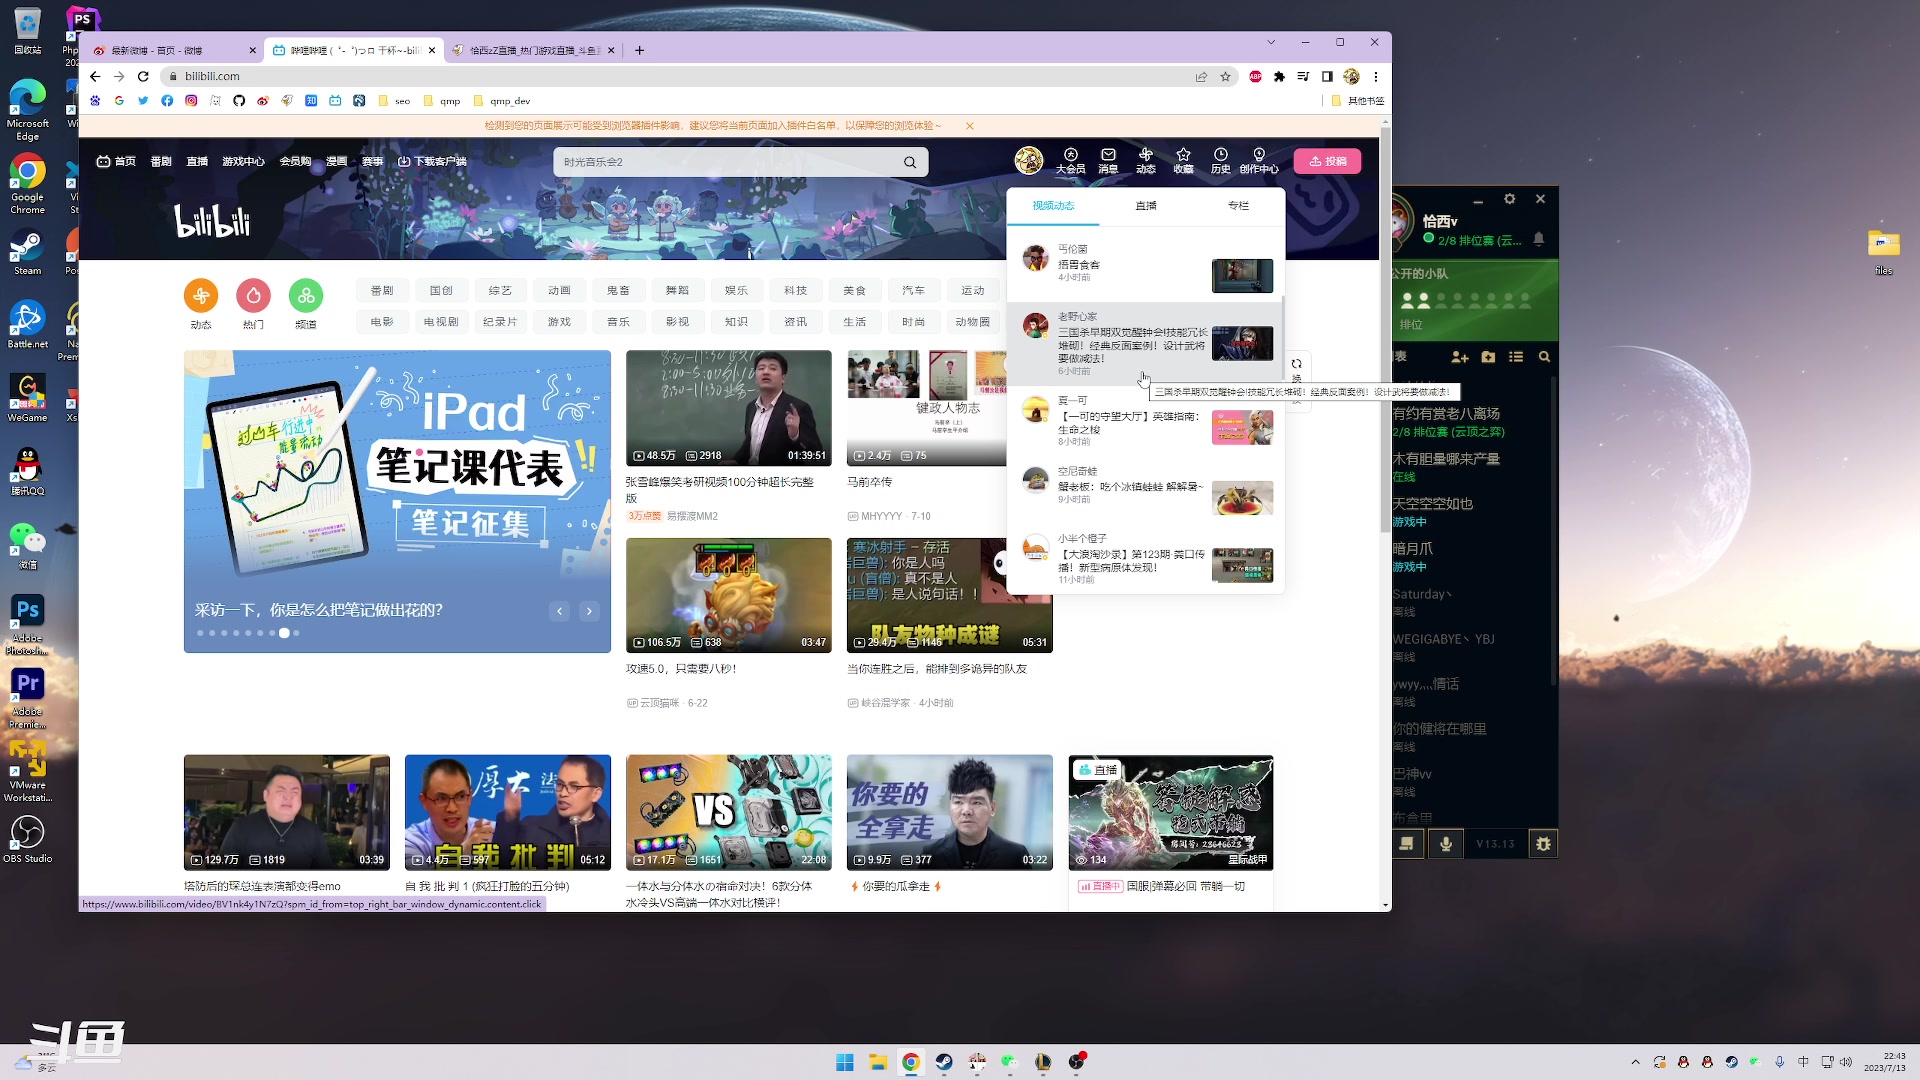Open 攻速5.0 video thumbnail
The width and height of the screenshot is (1920, 1080).
tap(728, 595)
